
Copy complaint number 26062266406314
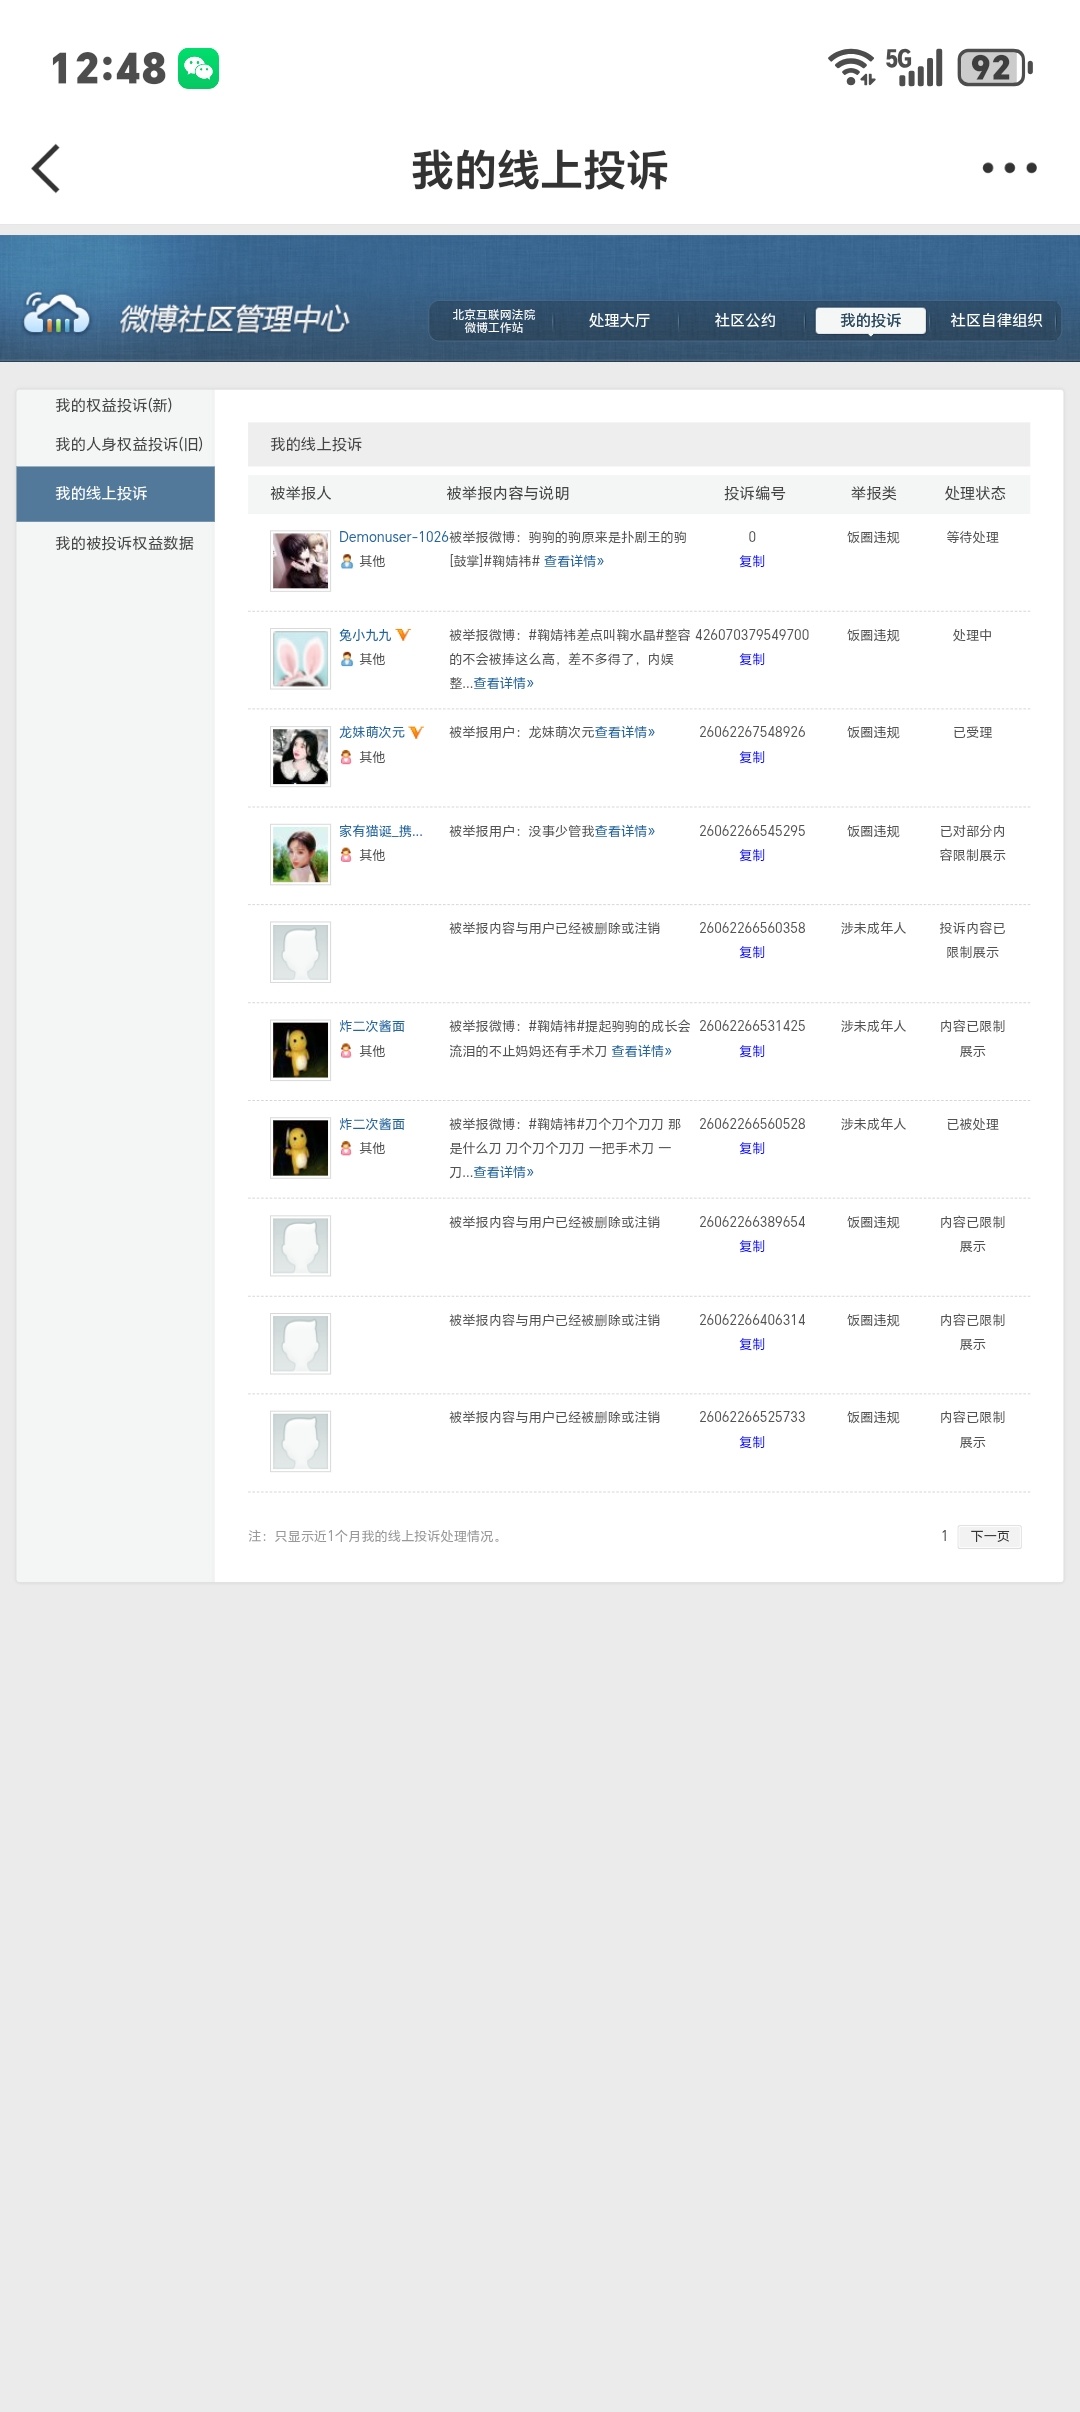[752, 1344]
